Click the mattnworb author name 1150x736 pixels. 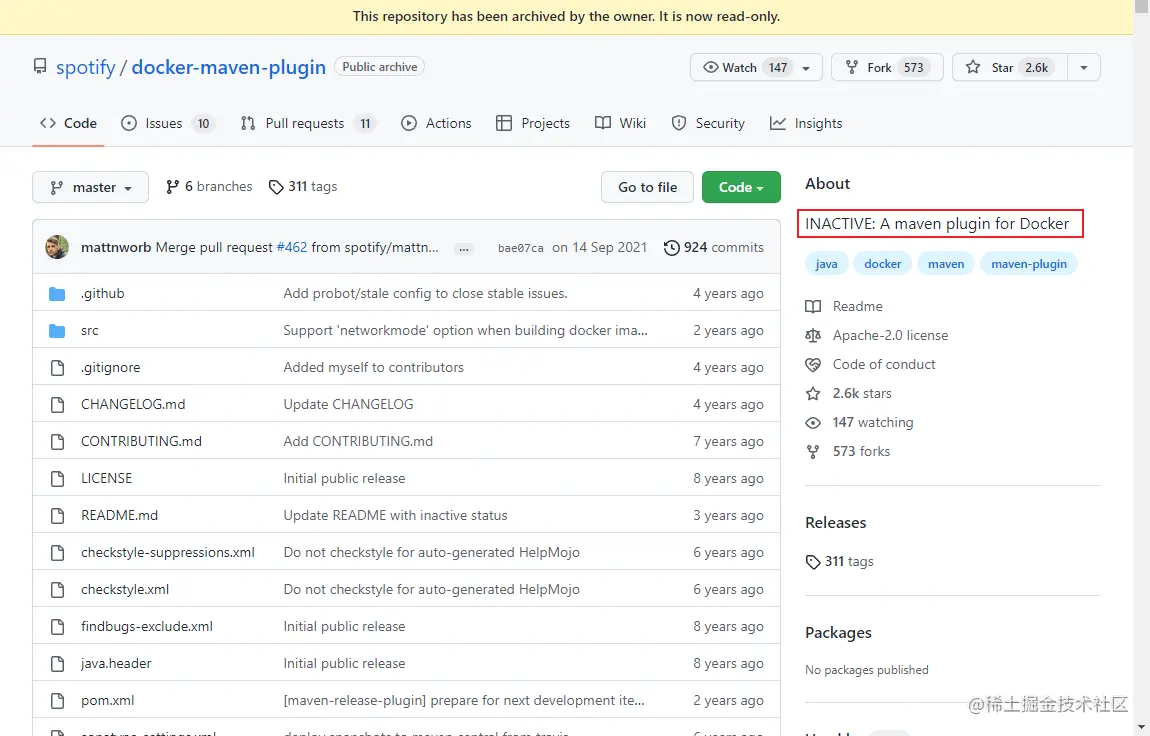[116, 248]
